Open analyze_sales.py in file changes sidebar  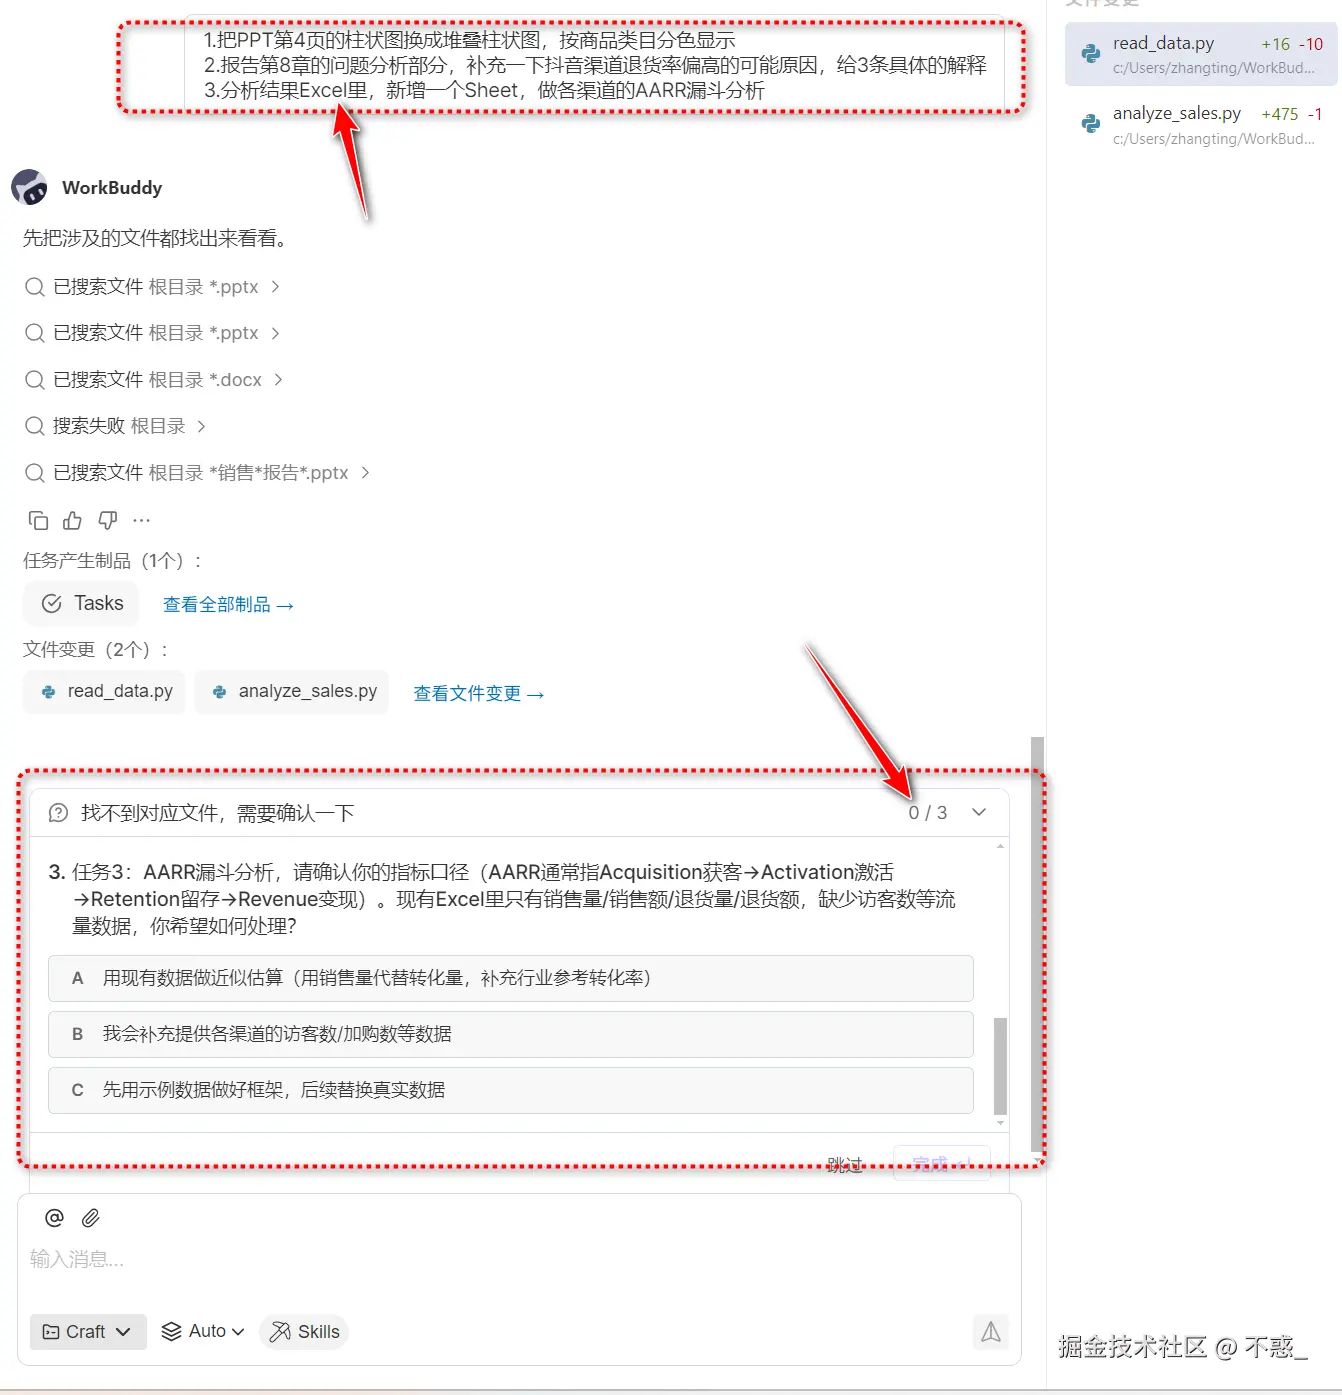coord(1201,125)
